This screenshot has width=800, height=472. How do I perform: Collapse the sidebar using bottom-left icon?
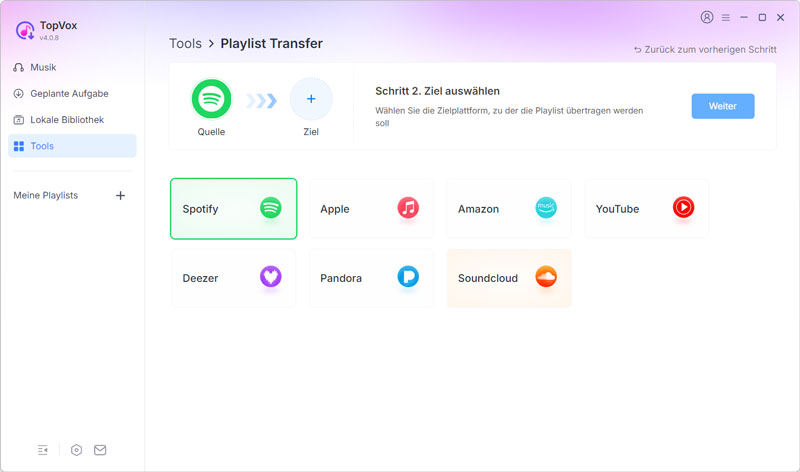[x=43, y=450]
